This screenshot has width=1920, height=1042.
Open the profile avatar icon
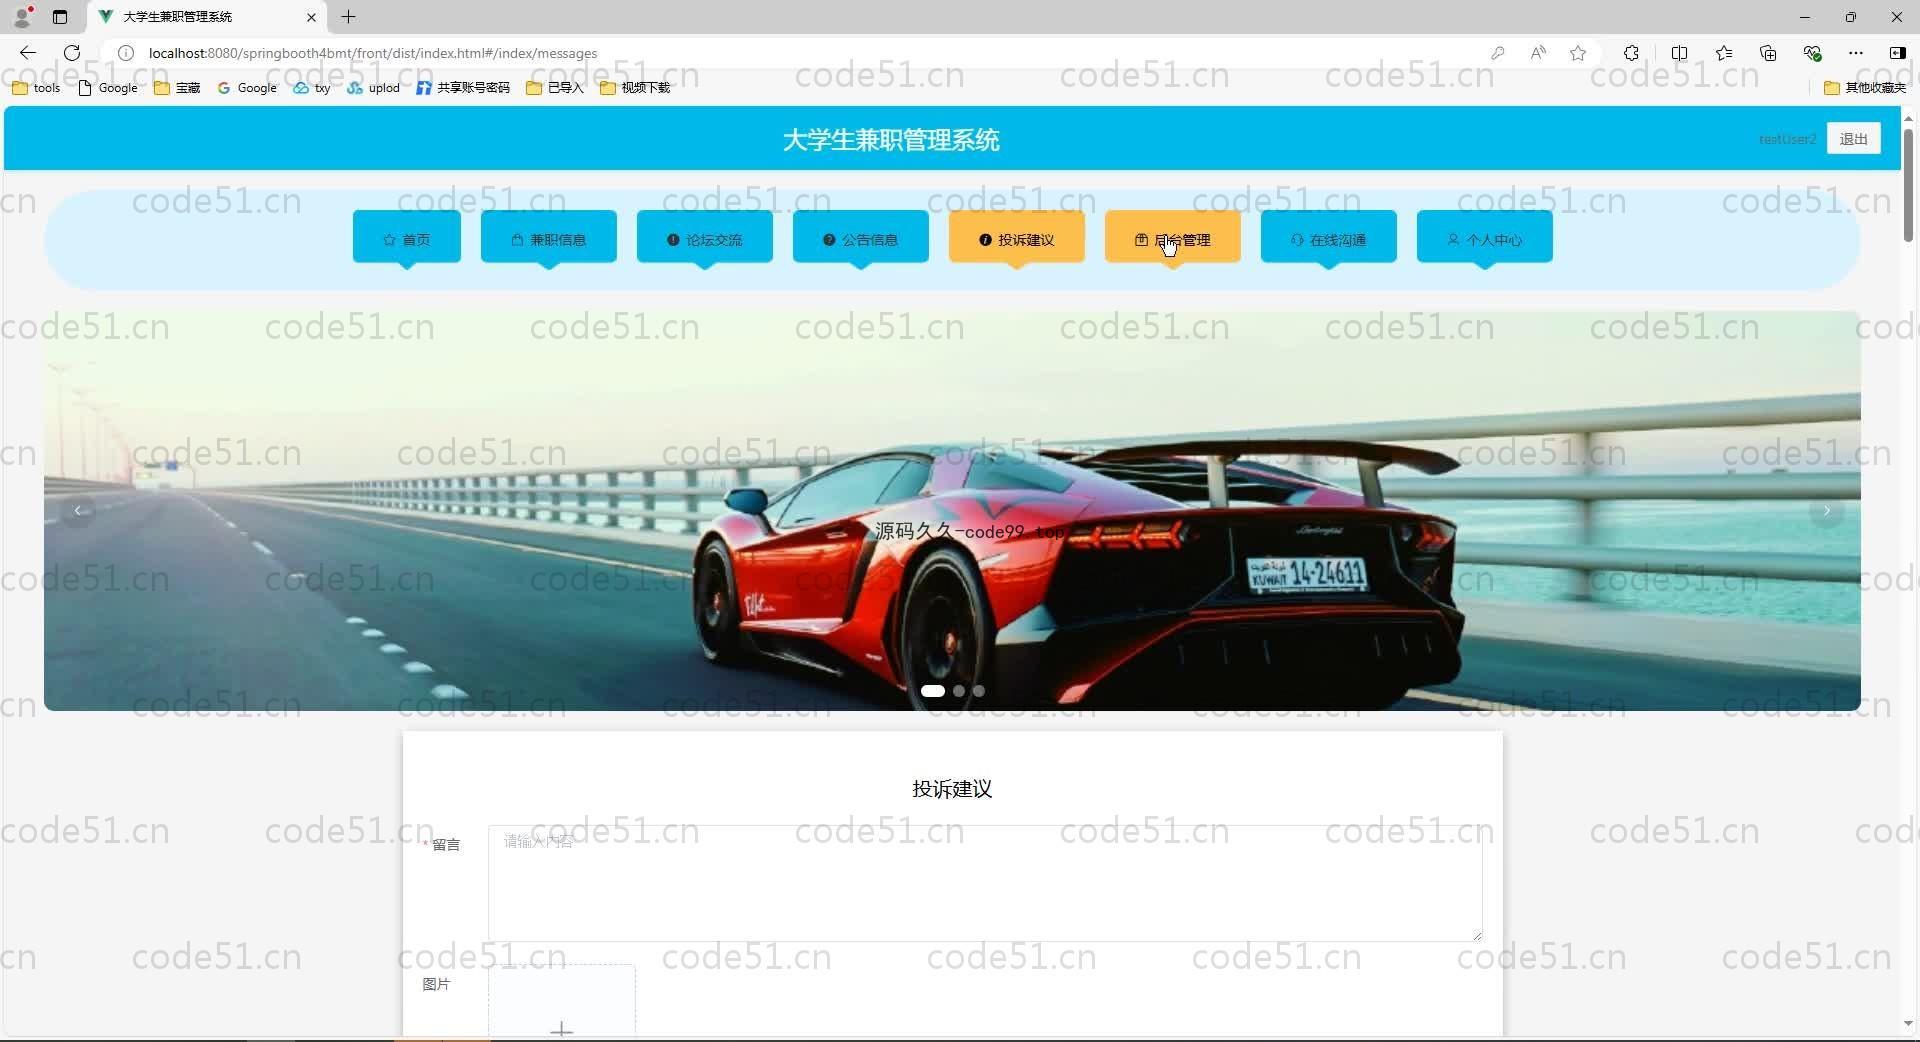22,16
